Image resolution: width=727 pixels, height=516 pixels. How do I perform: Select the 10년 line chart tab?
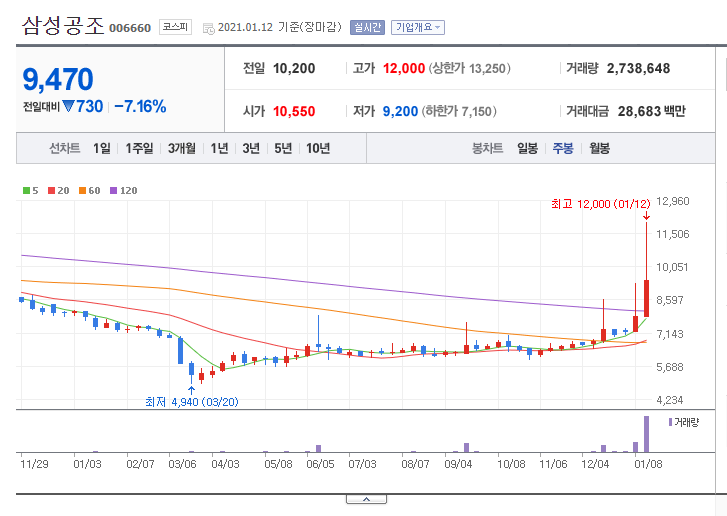pyautogui.click(x=318, y=148)
